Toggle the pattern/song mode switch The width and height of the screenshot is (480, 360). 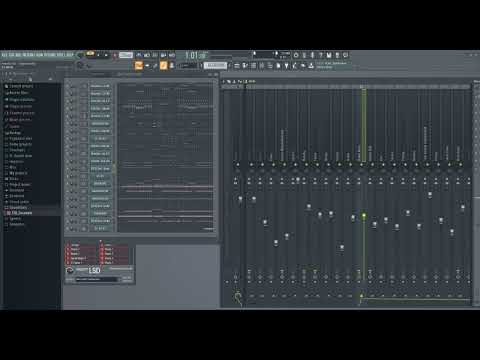(90, 54)
